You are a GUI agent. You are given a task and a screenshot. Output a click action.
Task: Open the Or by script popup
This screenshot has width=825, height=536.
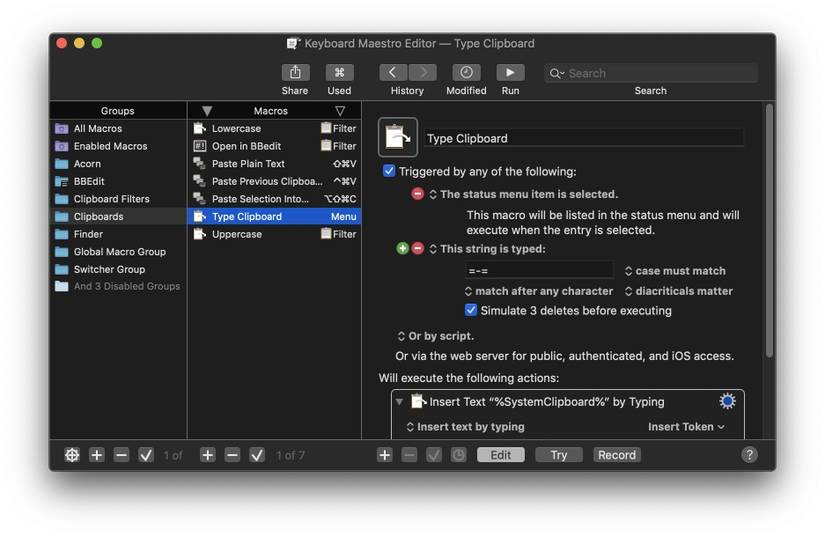pos(436,336)
